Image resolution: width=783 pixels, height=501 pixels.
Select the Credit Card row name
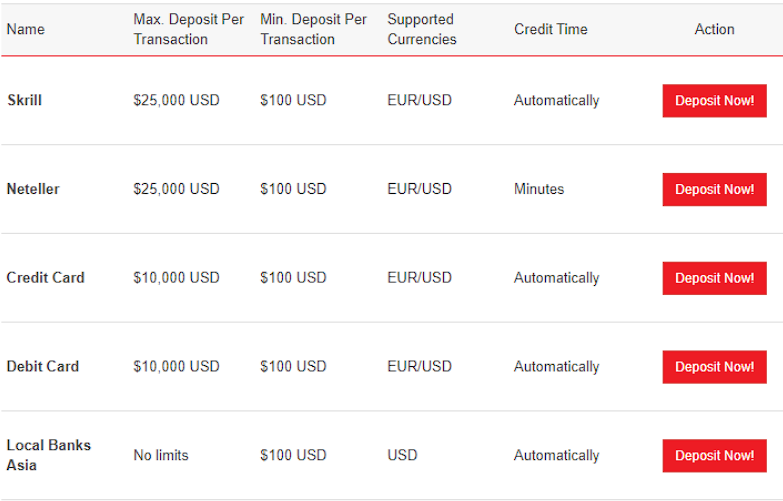(x=45, y=278)
